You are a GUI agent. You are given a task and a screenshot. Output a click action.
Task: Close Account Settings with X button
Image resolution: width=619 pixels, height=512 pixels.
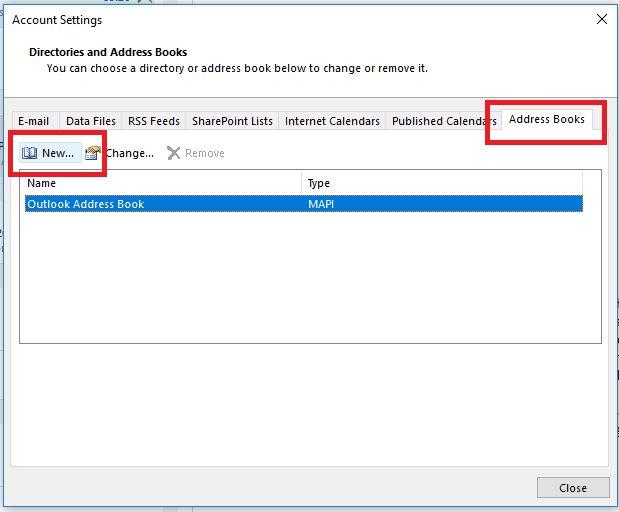(x=602, y=19)
